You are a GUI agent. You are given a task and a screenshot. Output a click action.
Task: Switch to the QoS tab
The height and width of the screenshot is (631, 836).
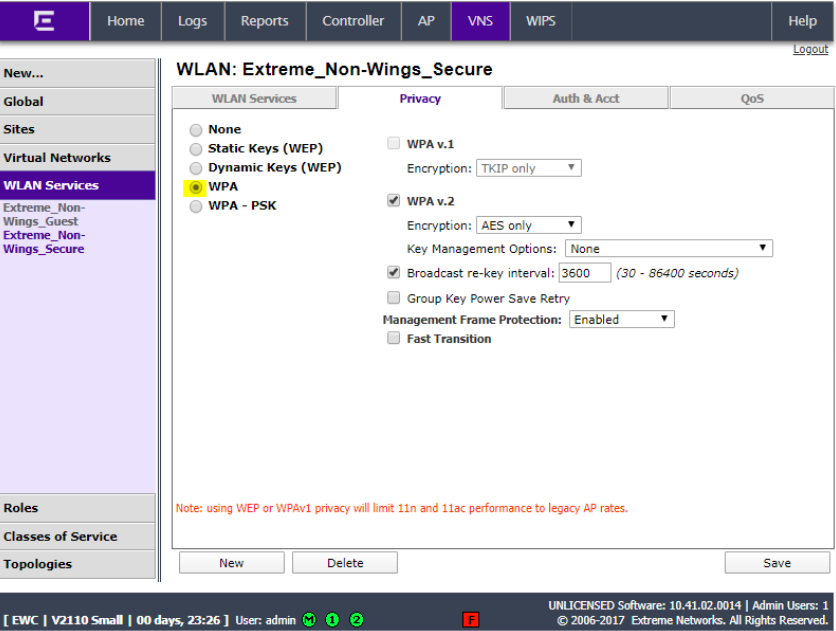752,99
